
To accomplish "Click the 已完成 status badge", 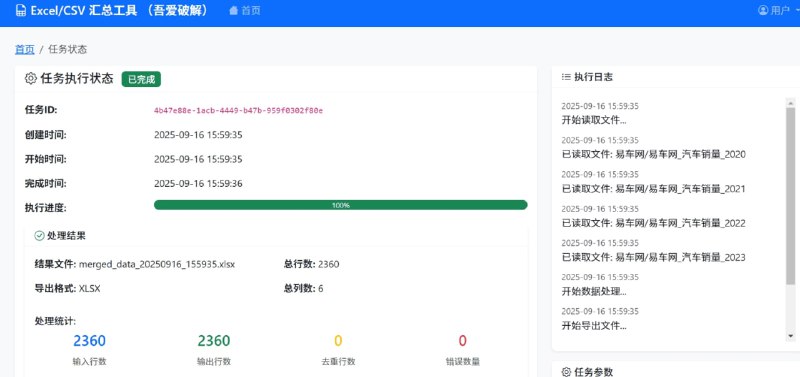I will pos(141,79).
